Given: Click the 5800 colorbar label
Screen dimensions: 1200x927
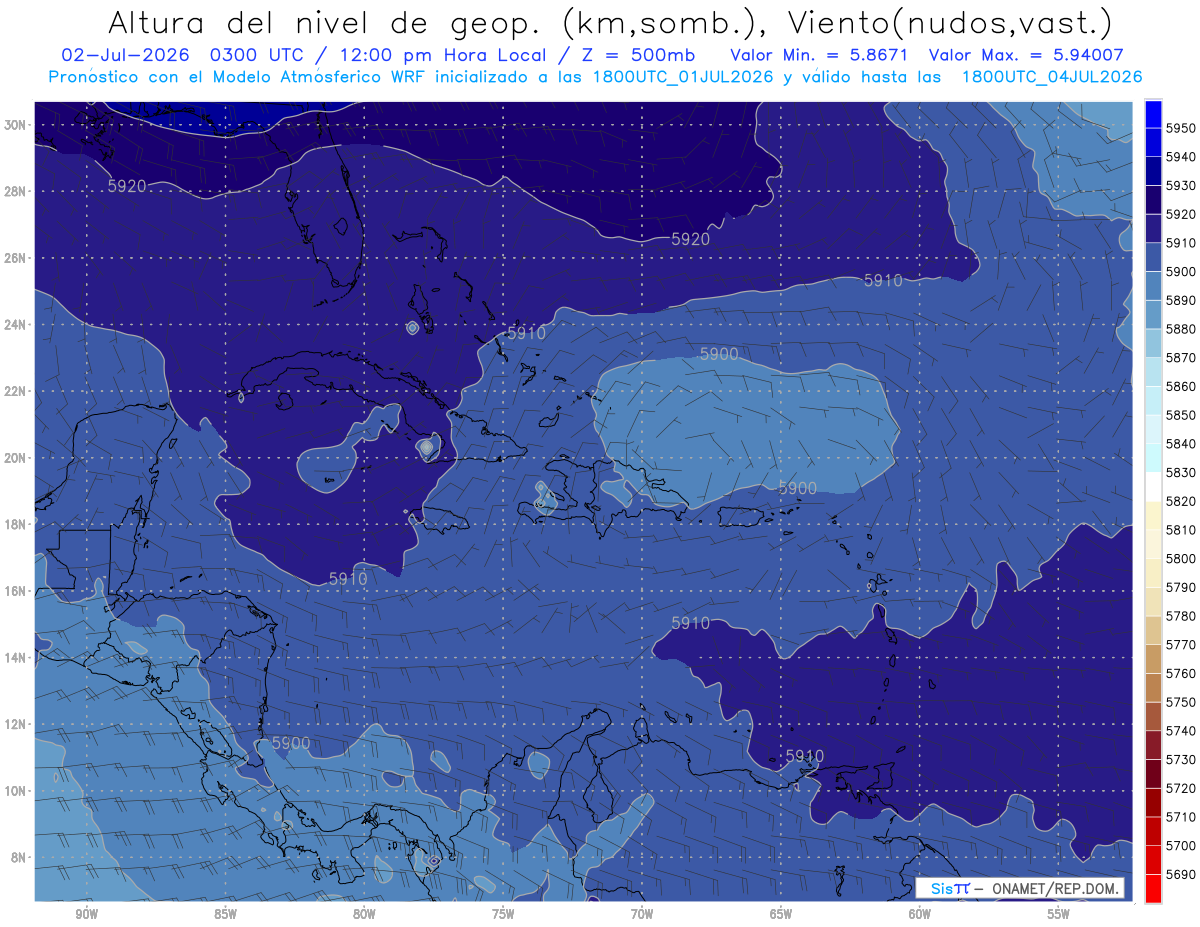Looking at the screenshot, I should 1181,558.
